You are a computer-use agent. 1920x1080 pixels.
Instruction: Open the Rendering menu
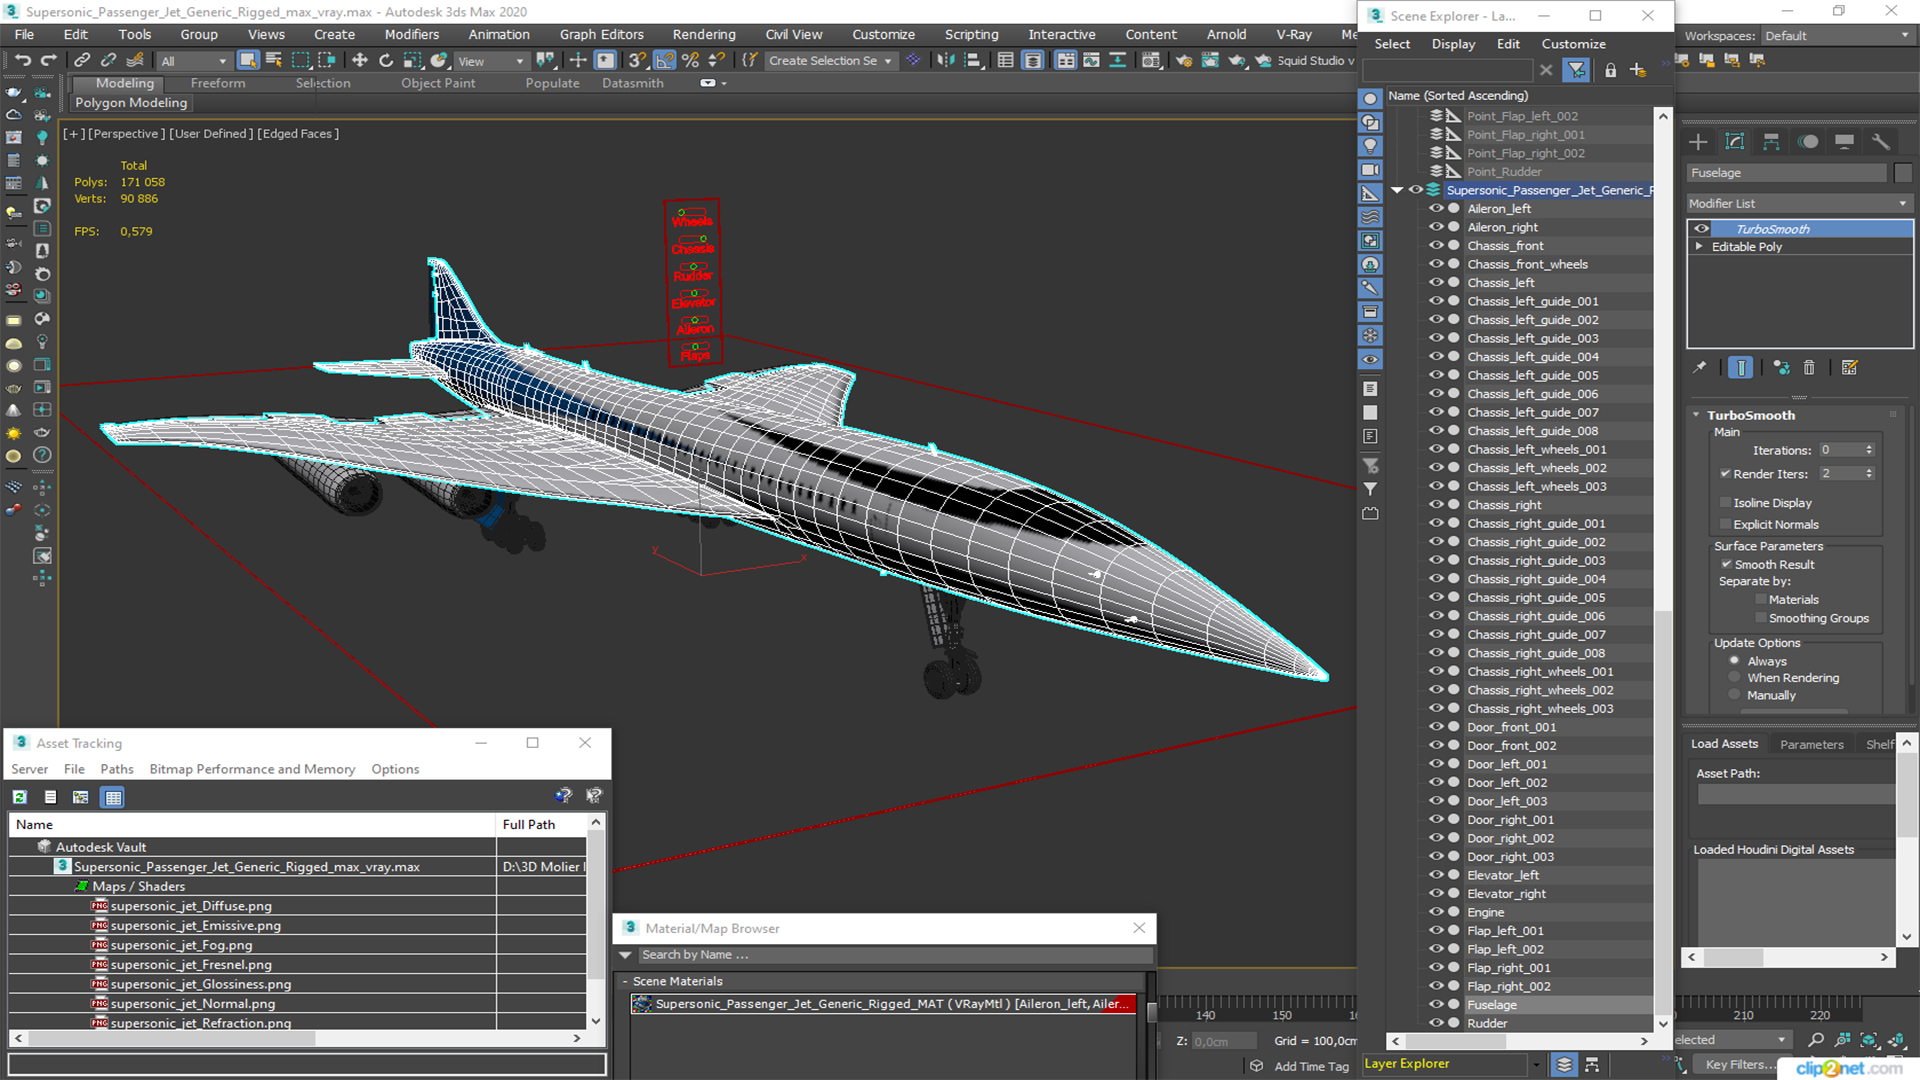coord(703,34)
